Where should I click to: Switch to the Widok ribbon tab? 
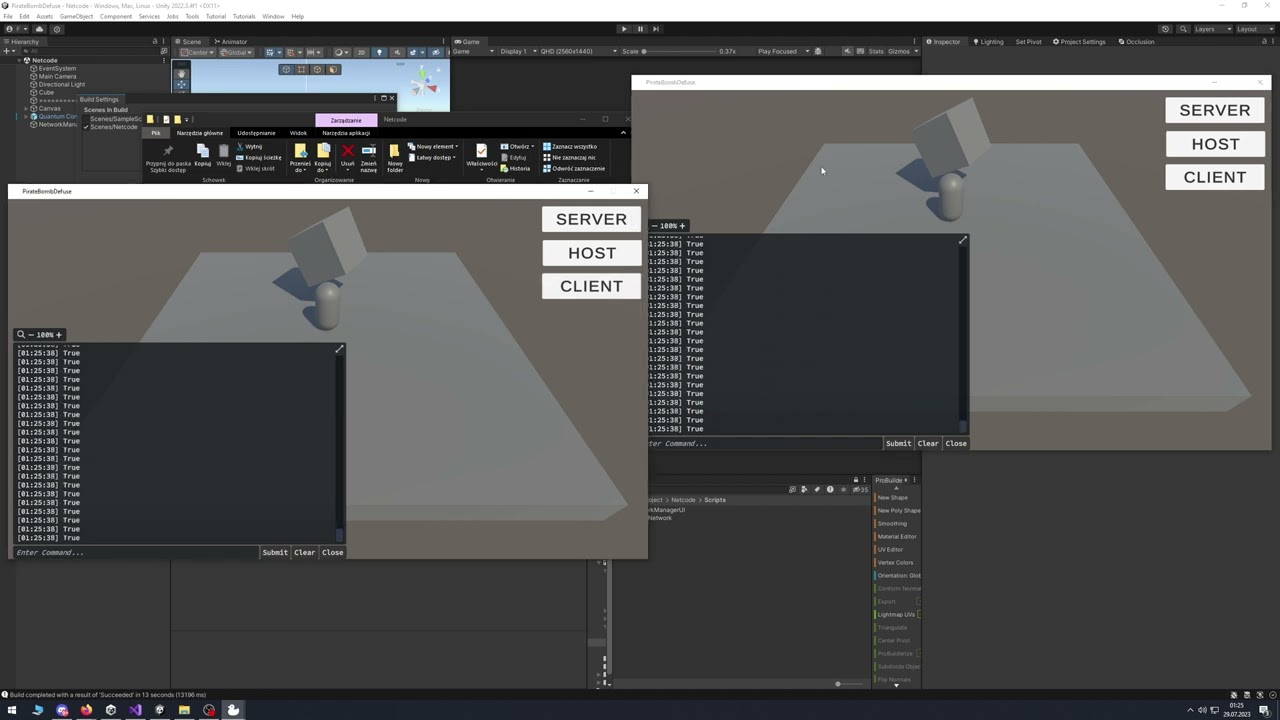pos(298,132)
